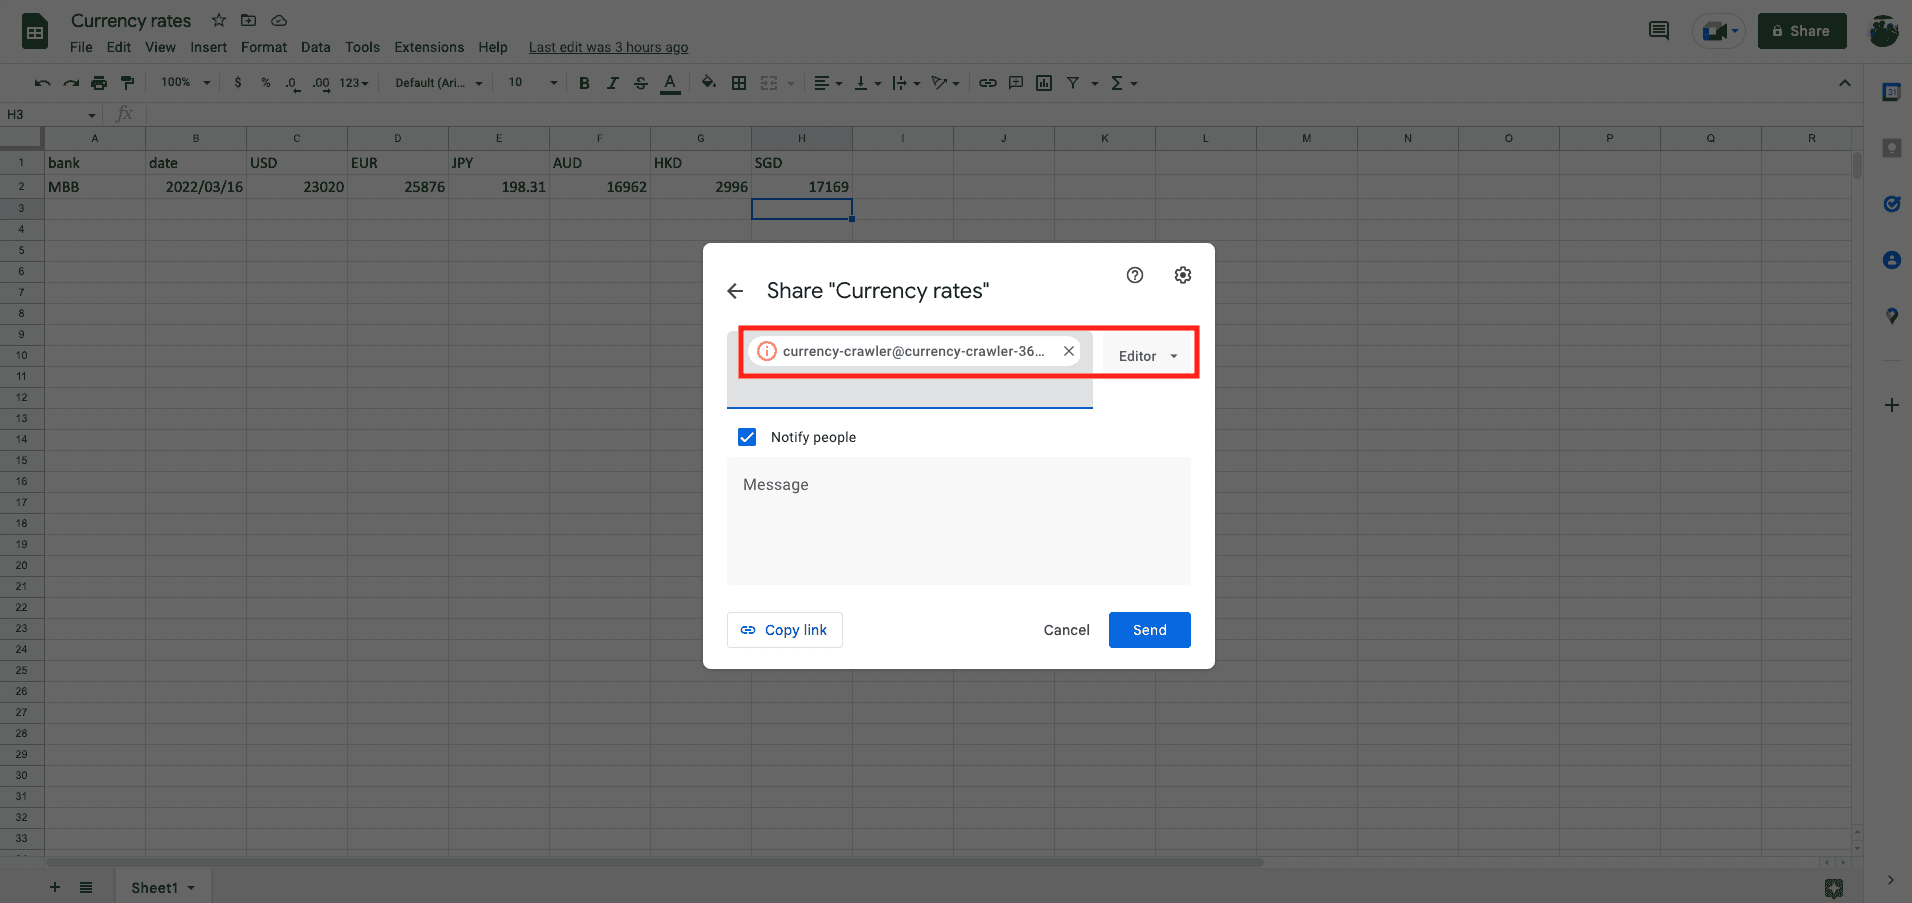This screenshot has width=1912, height=903.
Task: Open the insert chart tool
Action: 1044,83
